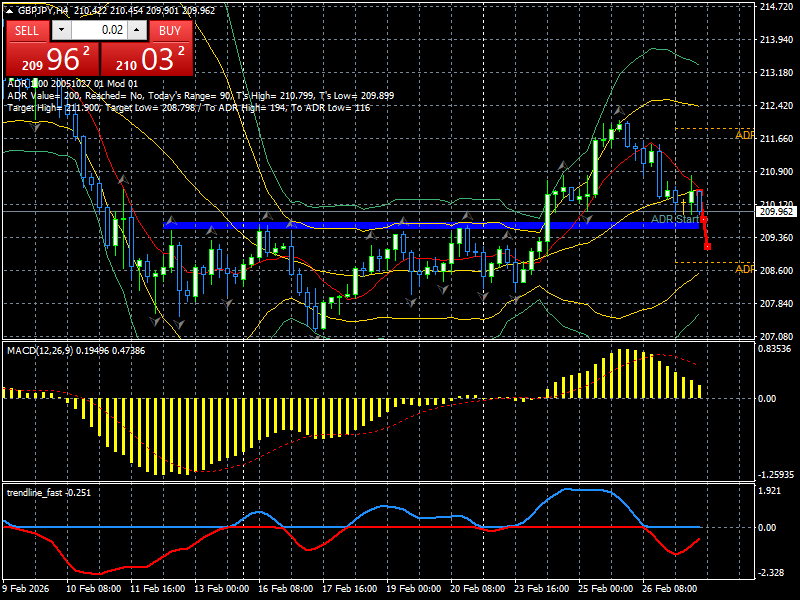Select the GBPJPY,H4 chart title text
This screenshot has height=600, width=800.
coord(43,11)
